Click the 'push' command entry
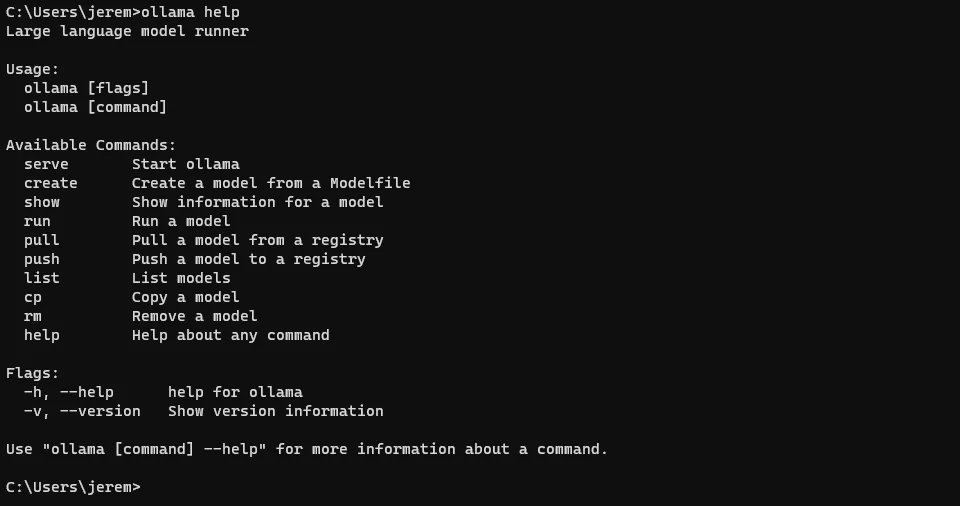The width and height of the screenshot is (960, 506). 42,259
